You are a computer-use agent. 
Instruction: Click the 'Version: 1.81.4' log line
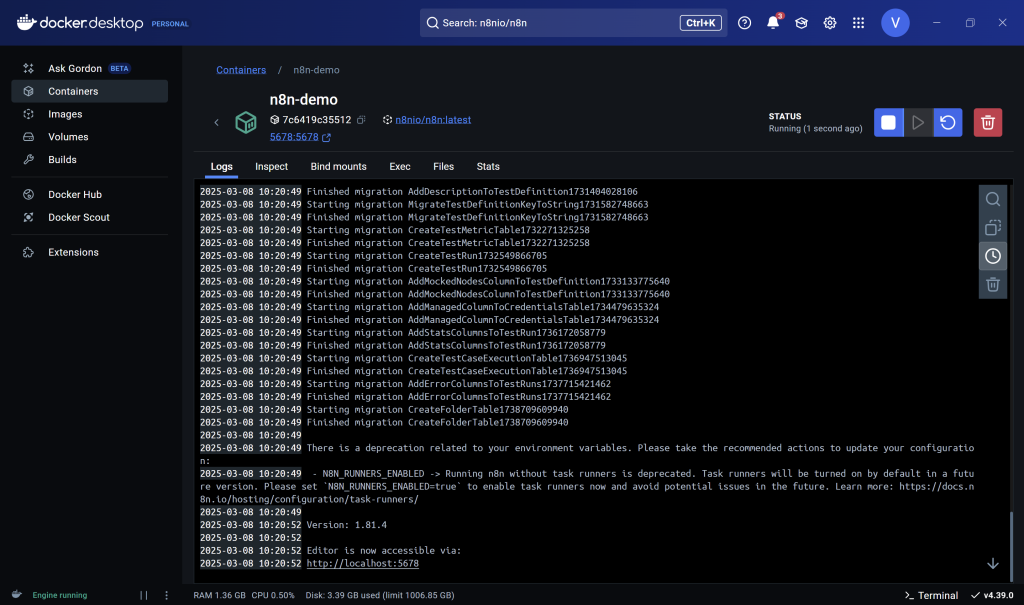(x=347, y=525)
